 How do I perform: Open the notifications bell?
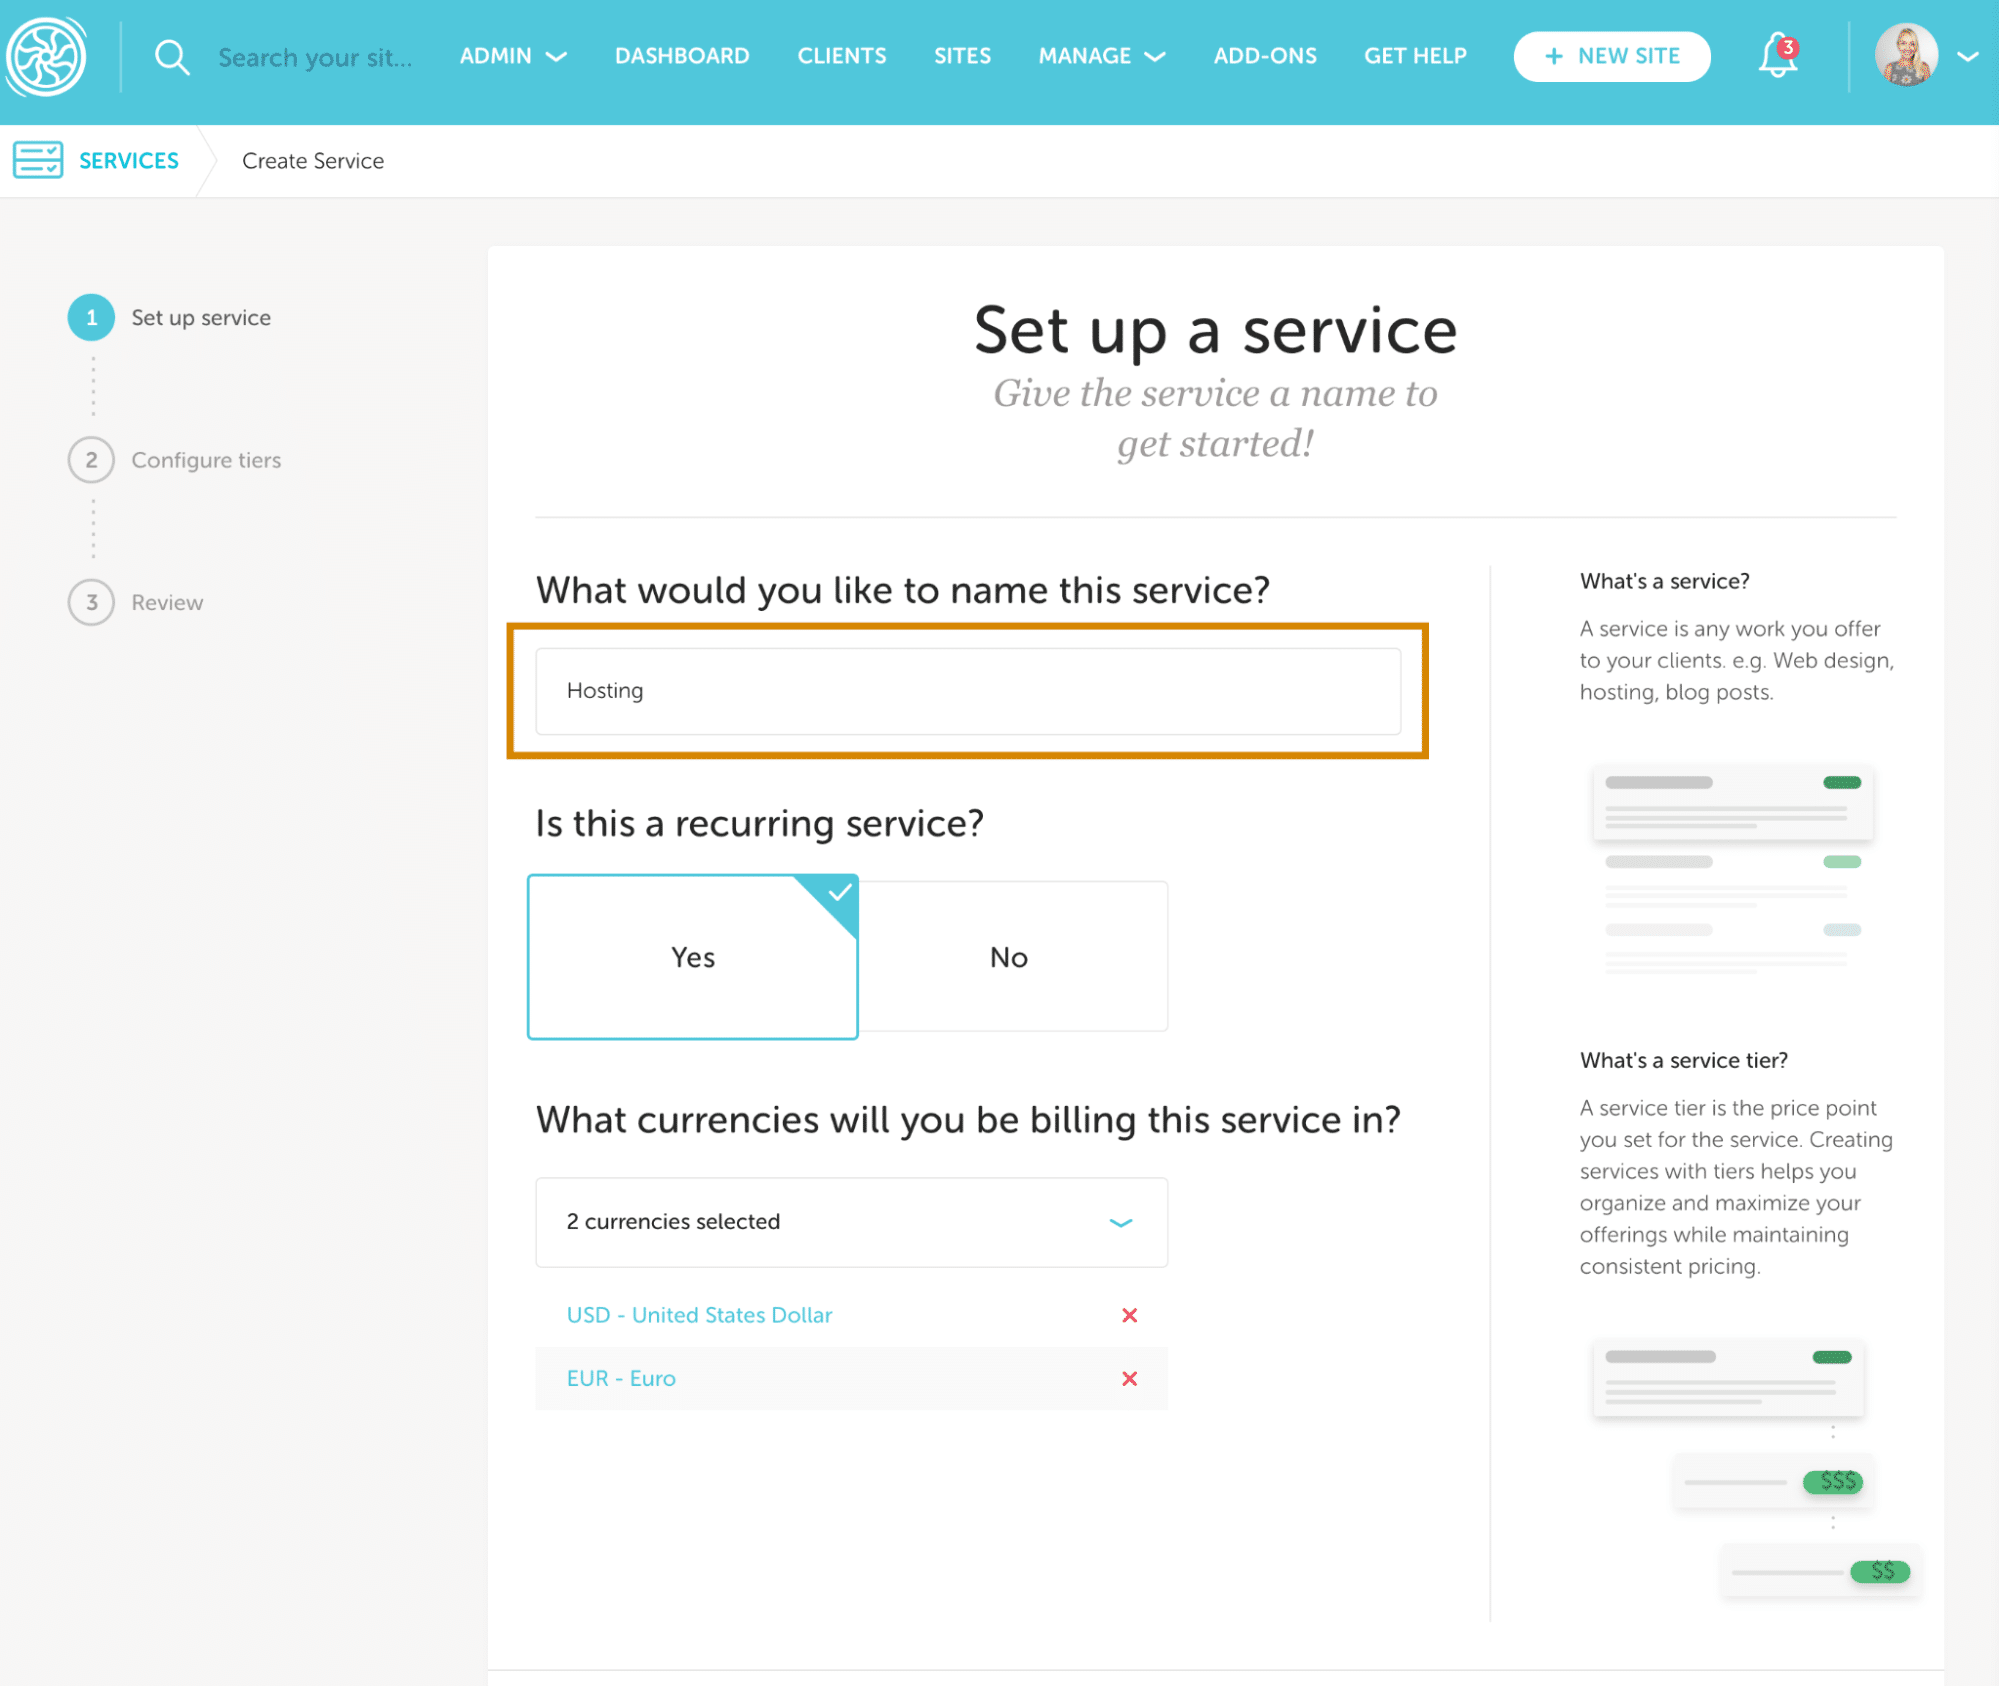click(1777, 56)
